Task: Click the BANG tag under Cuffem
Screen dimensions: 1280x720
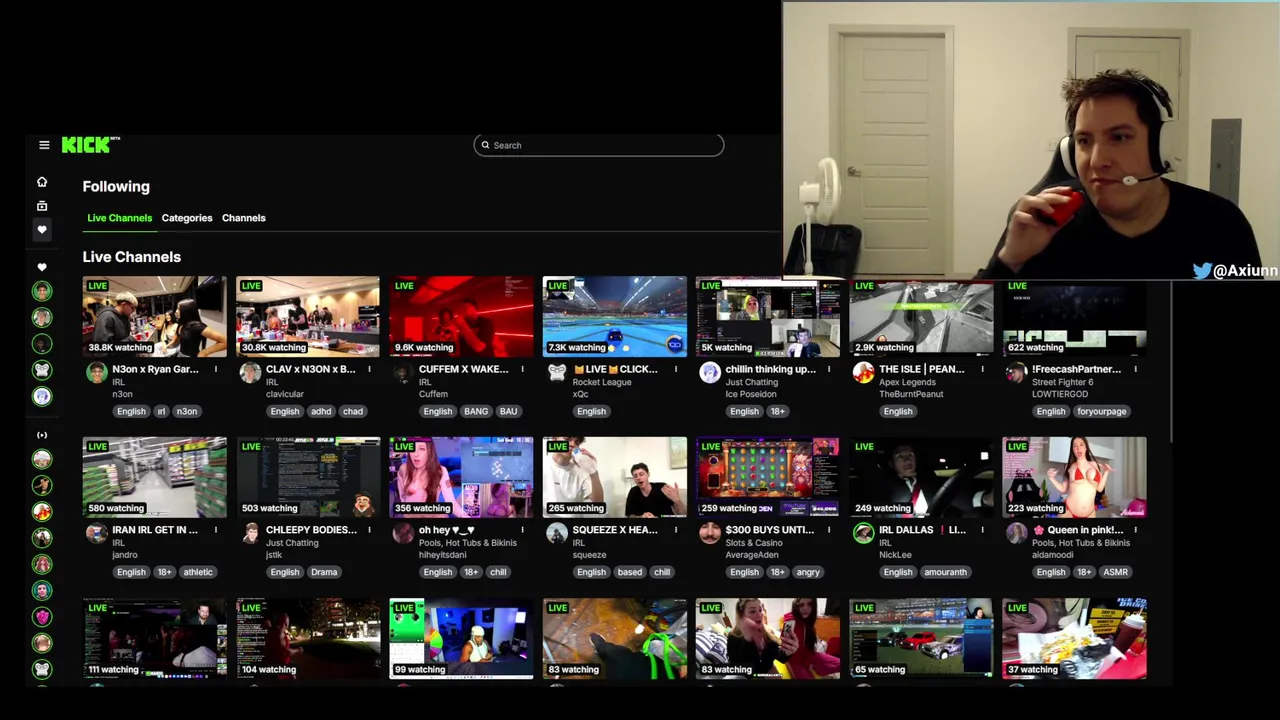Action: pos(476,411)
